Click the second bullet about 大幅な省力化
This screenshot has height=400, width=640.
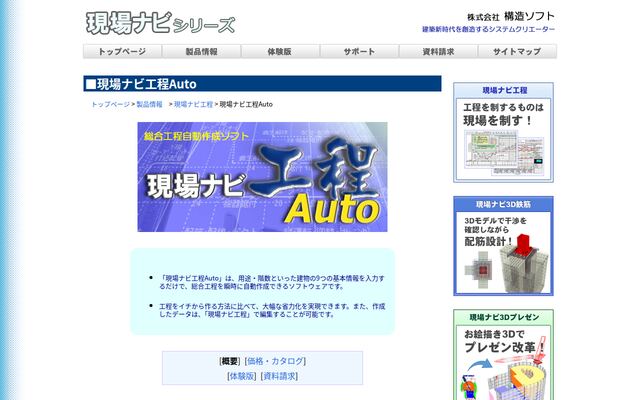click(272, 311)
